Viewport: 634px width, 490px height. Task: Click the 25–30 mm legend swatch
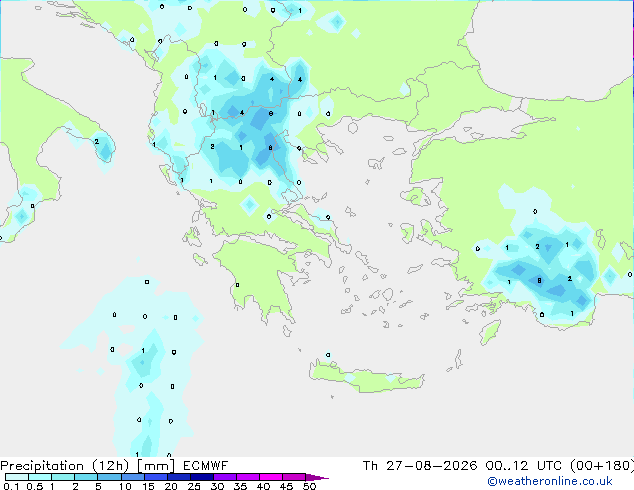pyautogui.click(x=202, y=477)
